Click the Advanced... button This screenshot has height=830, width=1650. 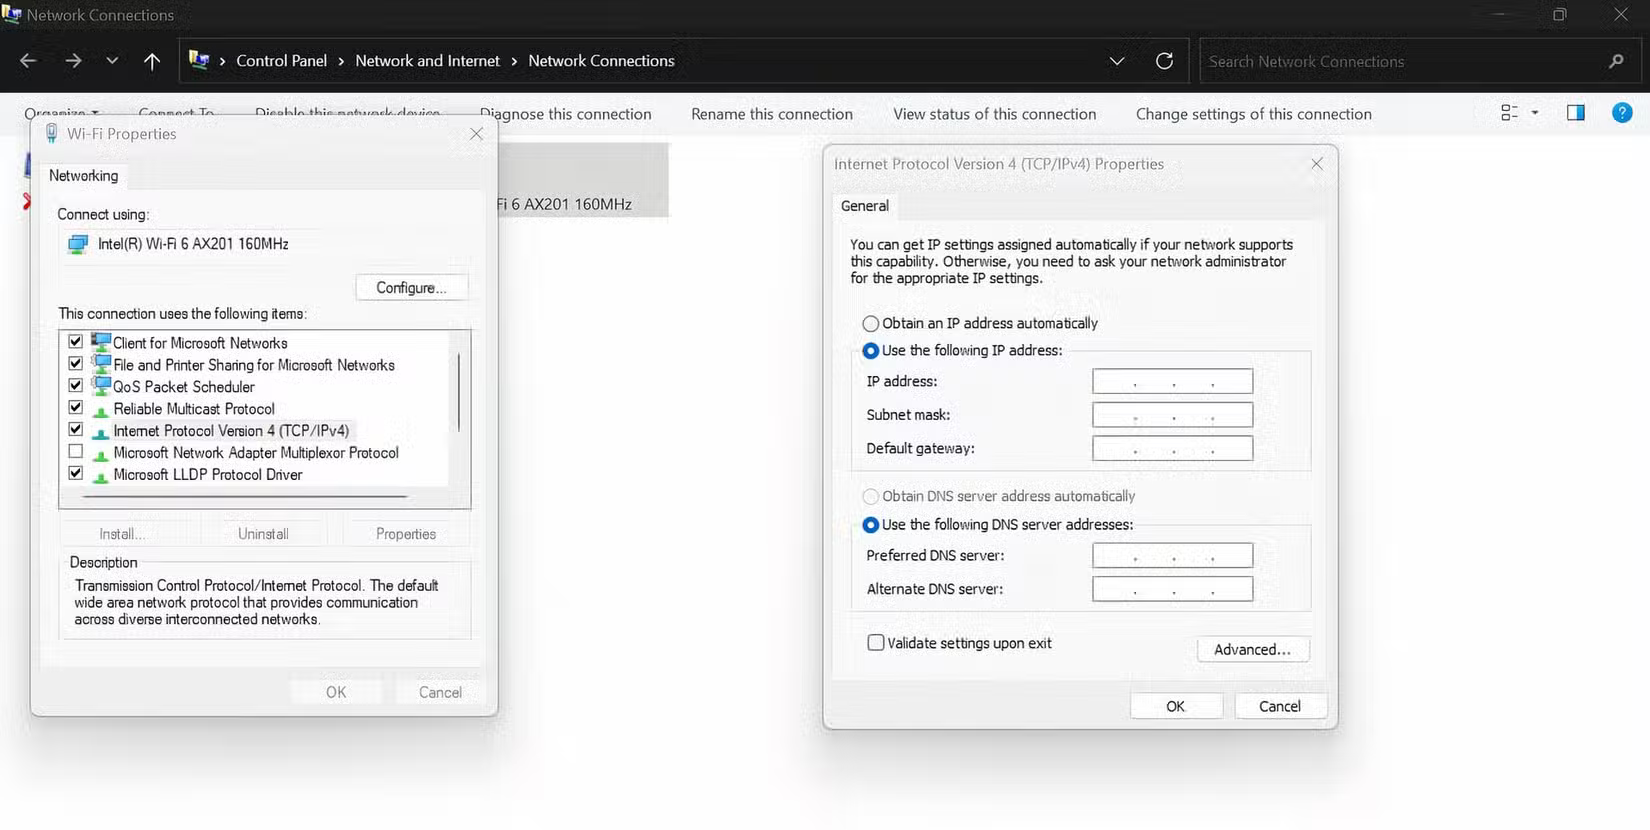click(x=1252, y=649)
